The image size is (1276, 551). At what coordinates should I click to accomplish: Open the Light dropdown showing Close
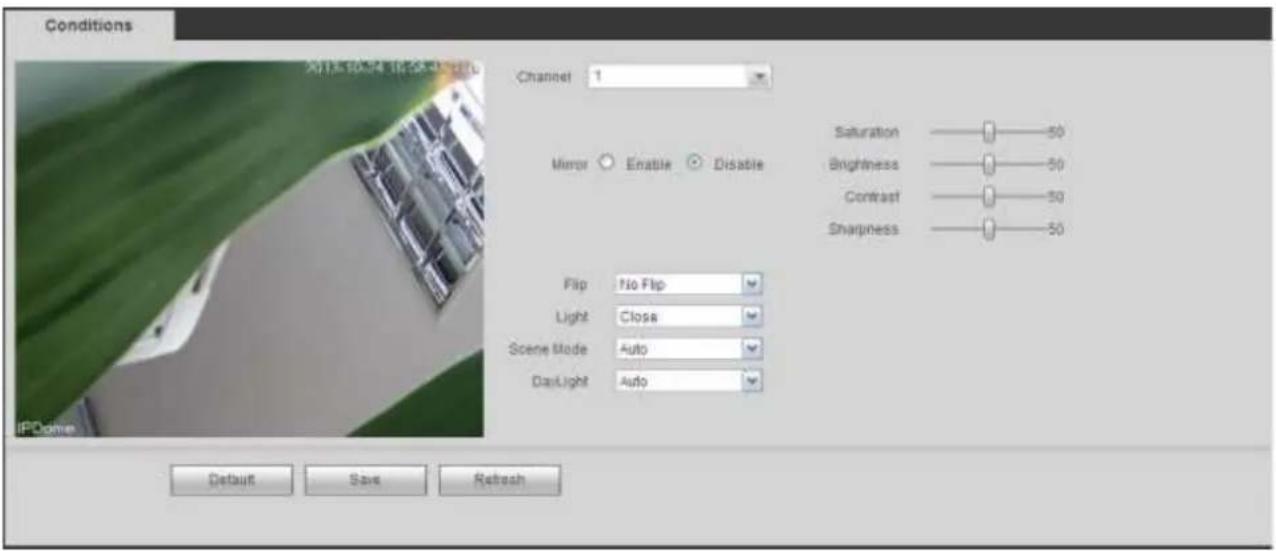click(688, 316)
